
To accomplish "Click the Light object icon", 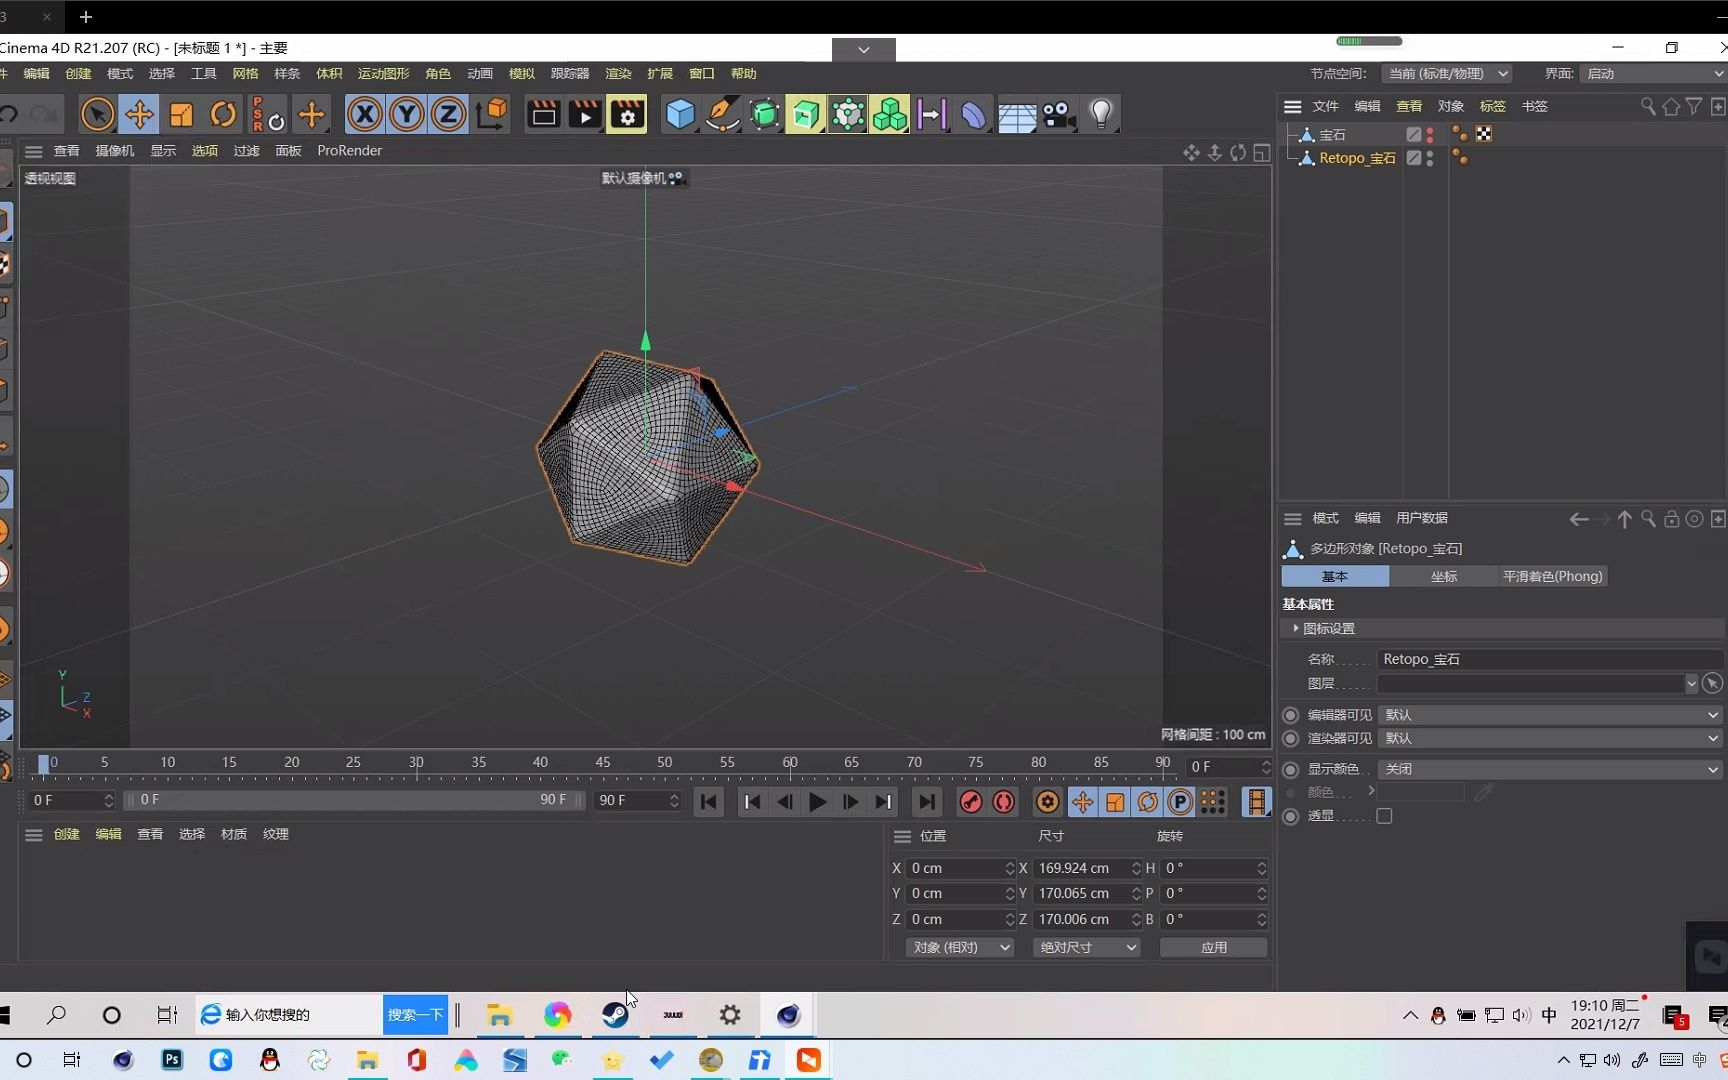I will click(x=1101, y=115).
